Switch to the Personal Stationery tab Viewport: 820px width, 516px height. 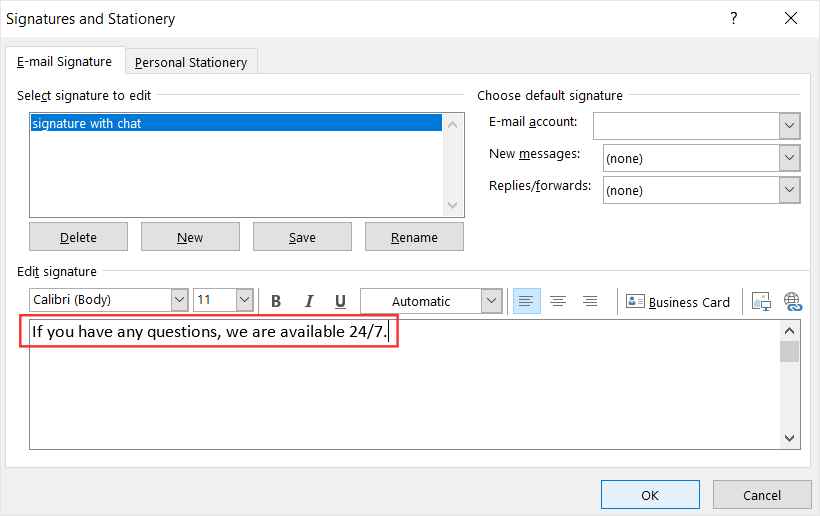(191, 62)
